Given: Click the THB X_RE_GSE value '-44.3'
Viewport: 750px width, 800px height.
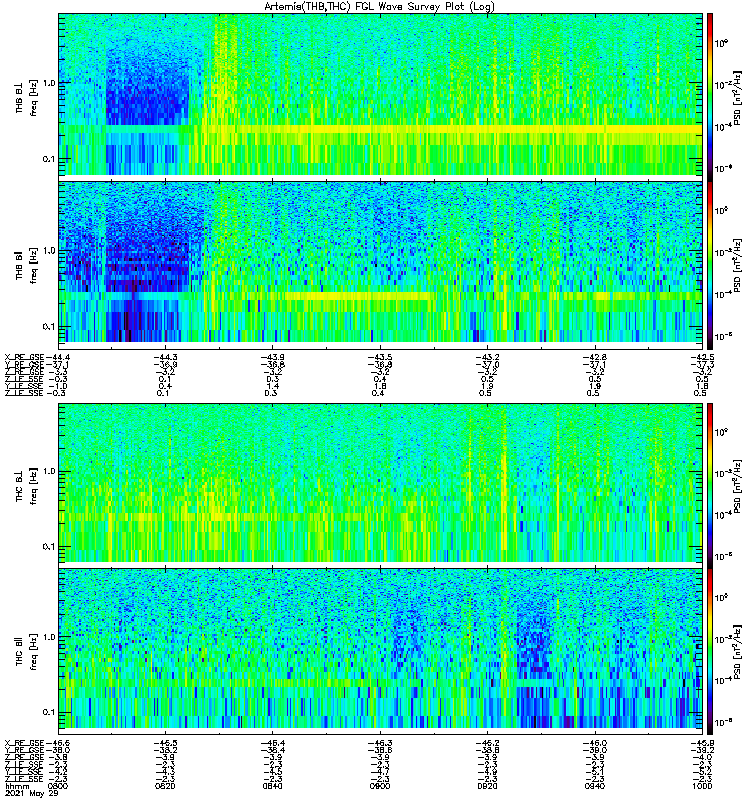Looking at the screenshot, I should [x=166, y=357].
